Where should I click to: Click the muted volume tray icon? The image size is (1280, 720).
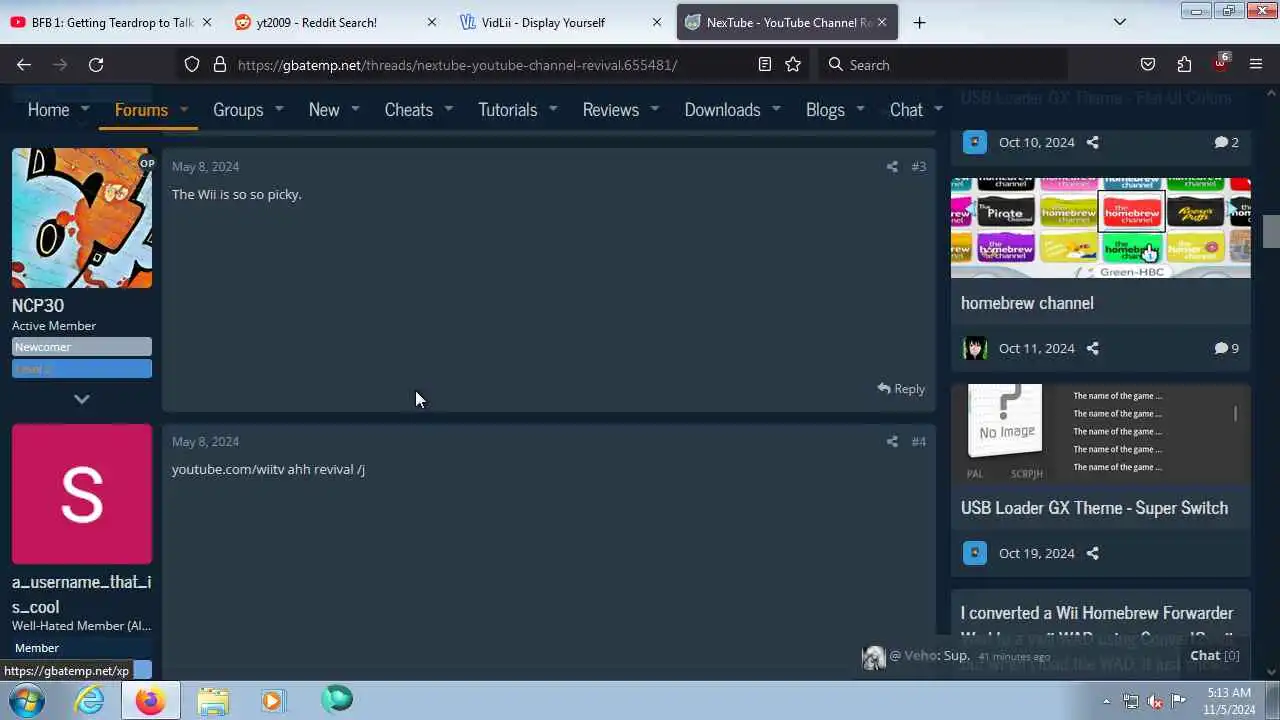[1155, 701]
